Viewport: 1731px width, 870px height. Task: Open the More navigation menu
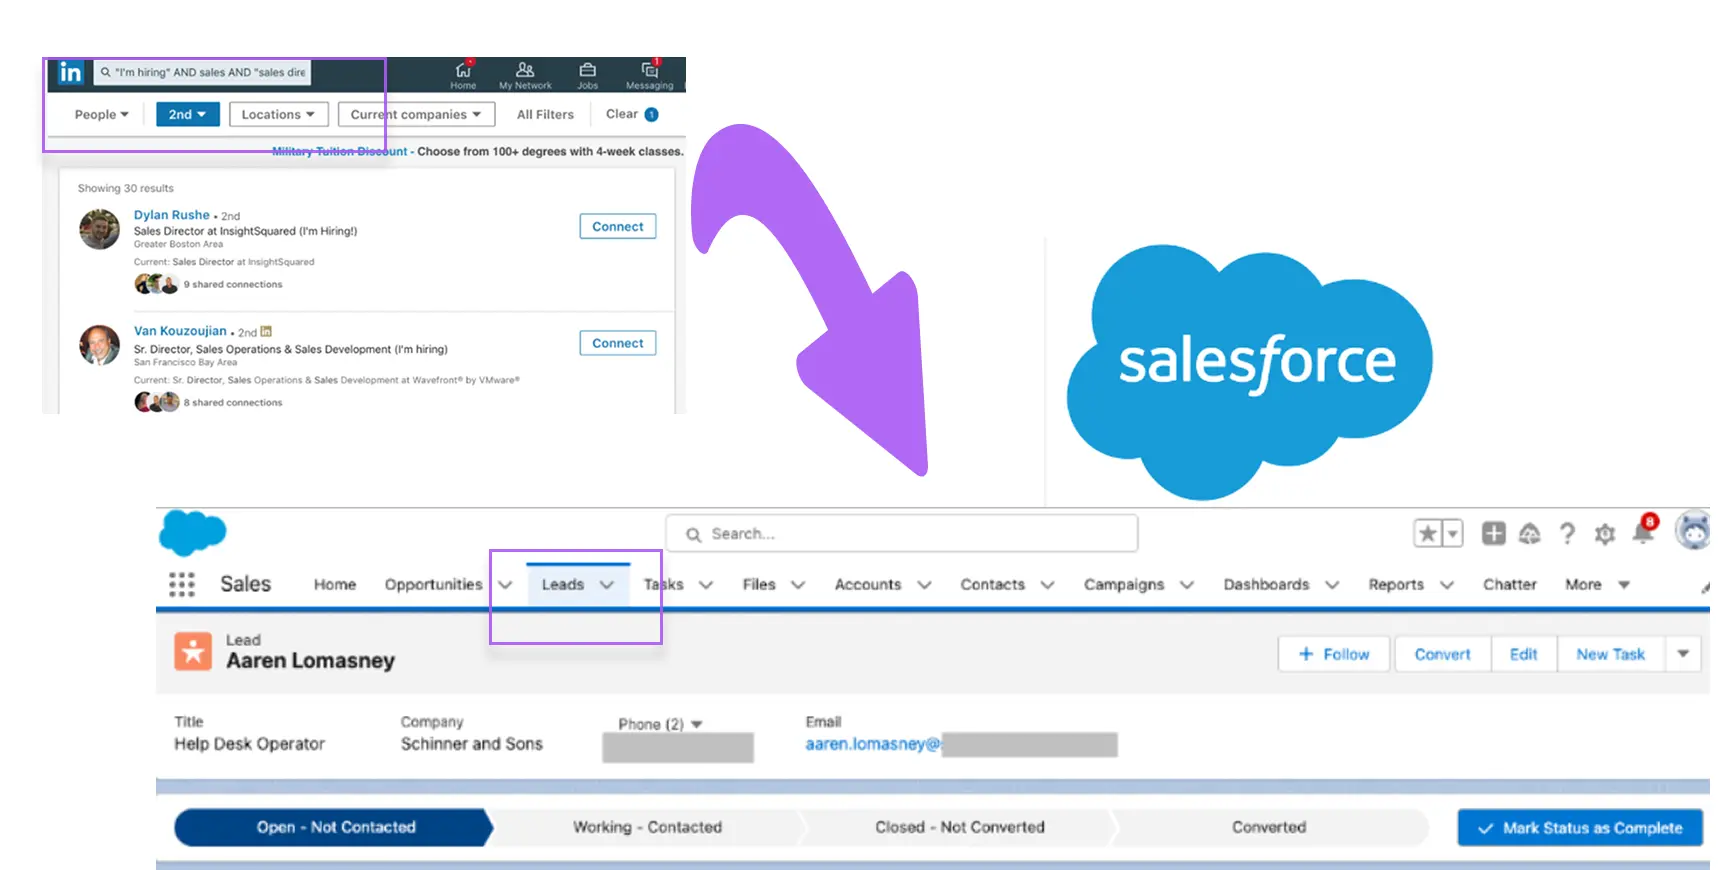[1597, 585]
